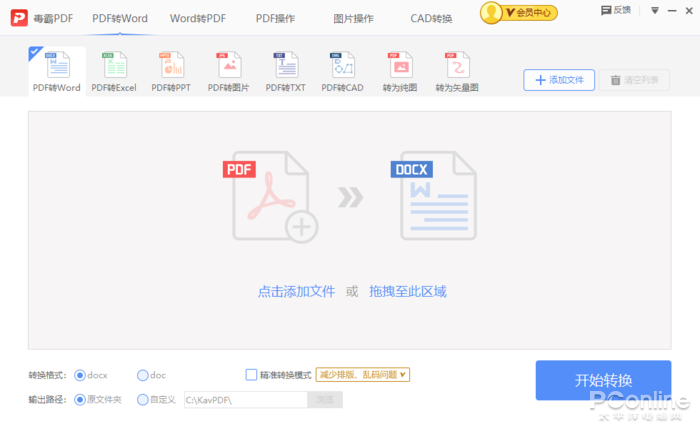Open the PDF操作 top tab

point(275,18)
